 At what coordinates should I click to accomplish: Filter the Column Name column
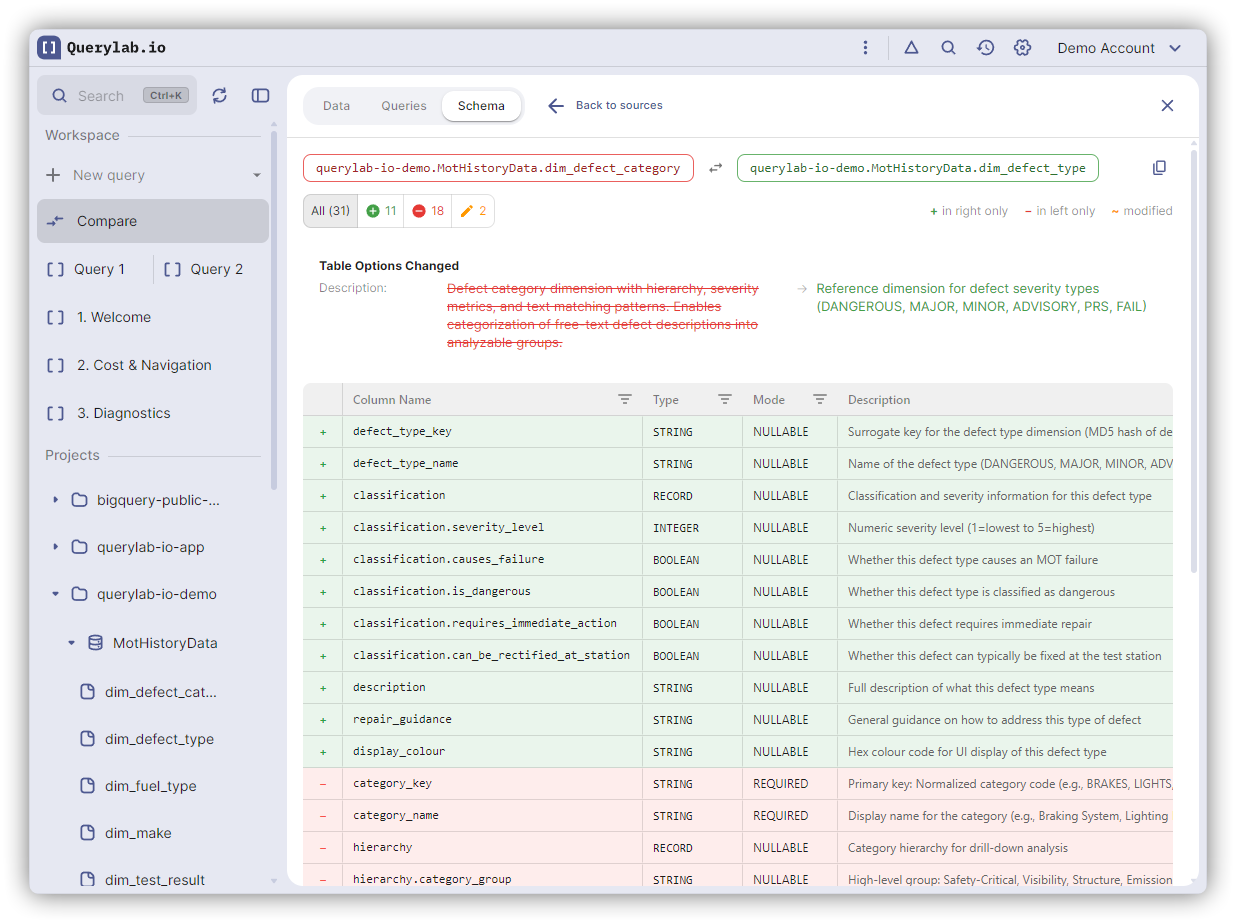click(x=624, y=399)
